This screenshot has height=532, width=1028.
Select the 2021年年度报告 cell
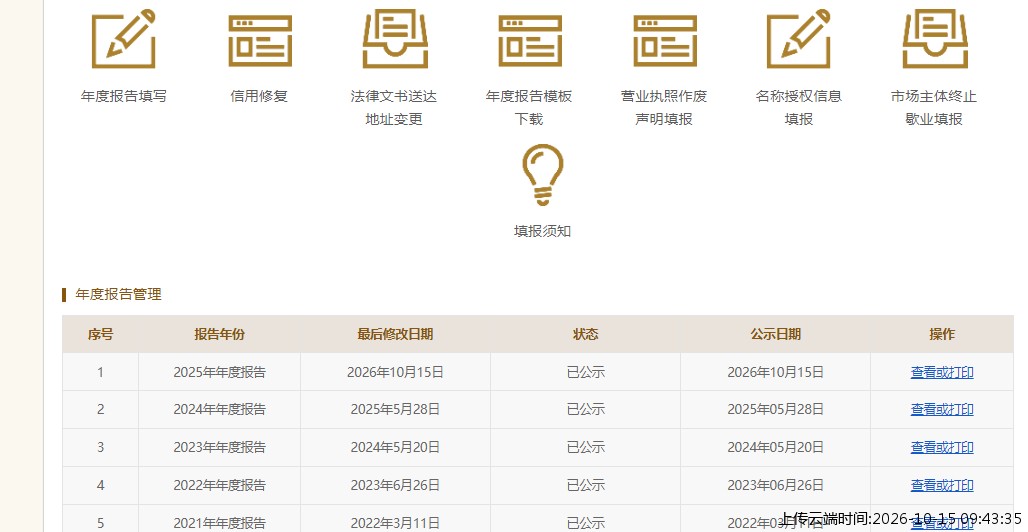(220, 519)
